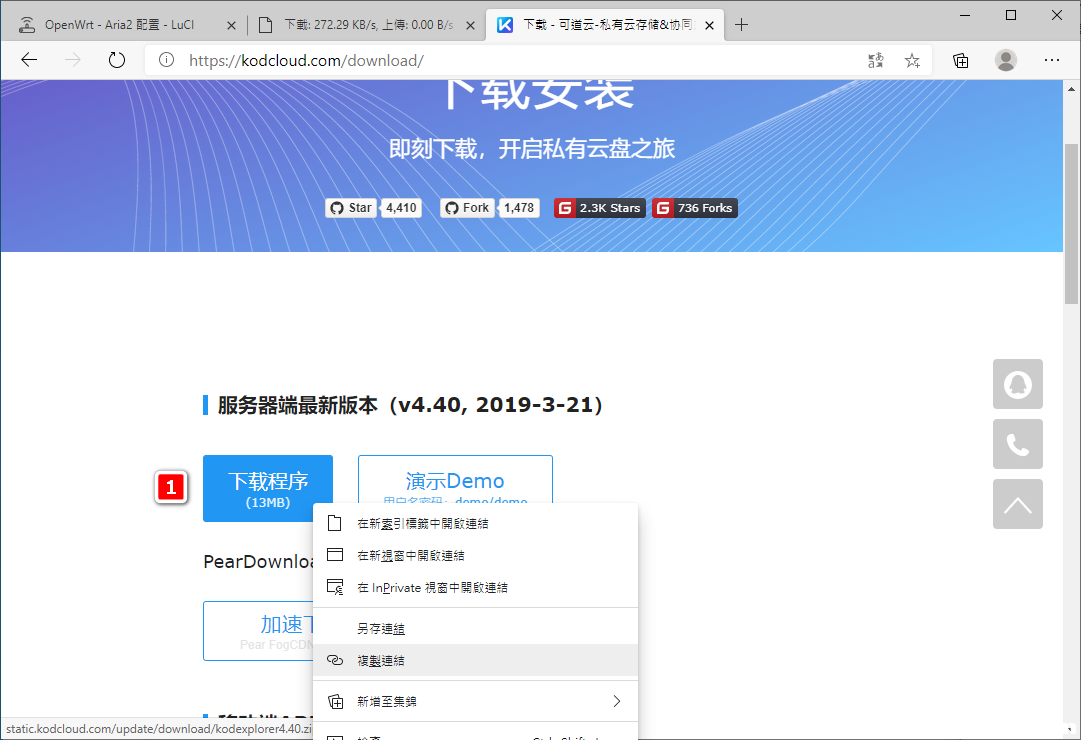Open the phone contact floating icon
The height and width of the screenshot is (740, 1081).
(x=1018, y=444)
